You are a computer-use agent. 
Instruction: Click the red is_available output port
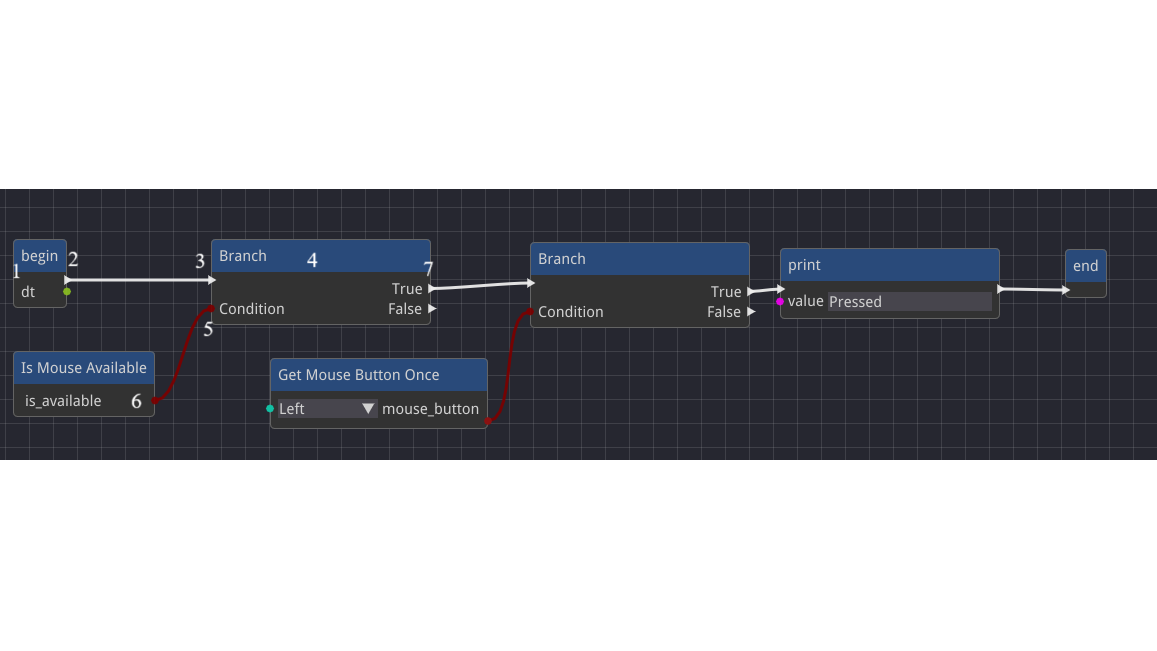[154, 401]
